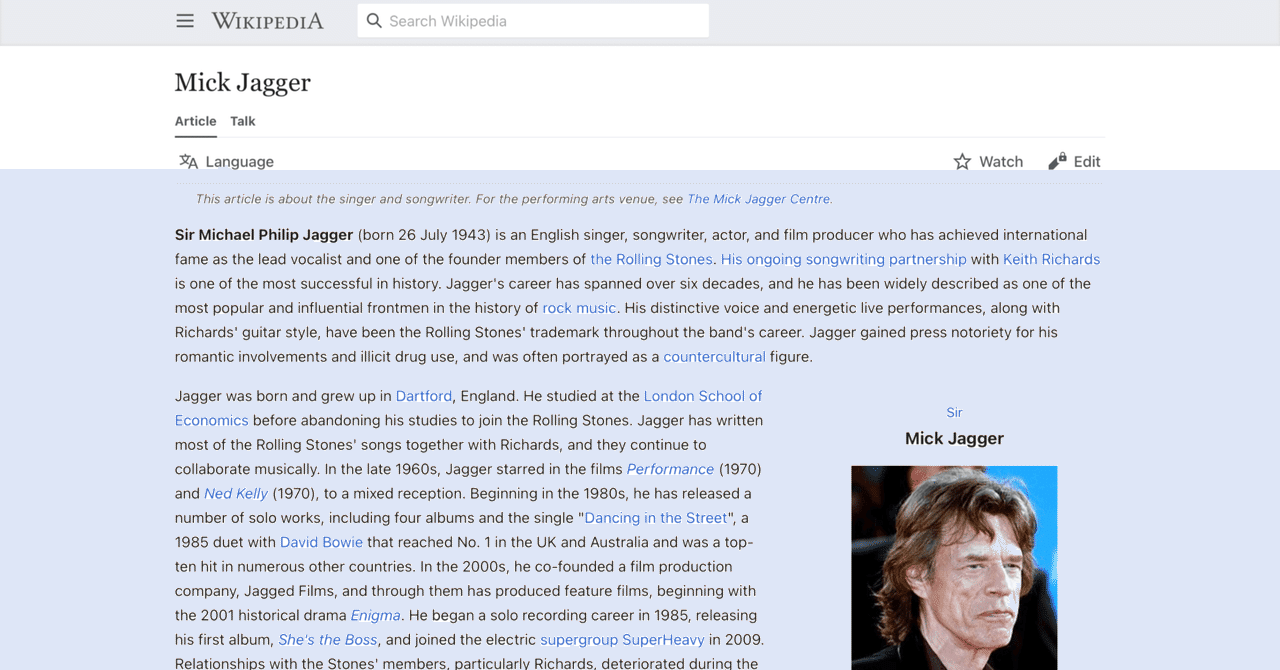Open the Performance film link
This screenshot has height=670, width=1280.
[670, 469]
